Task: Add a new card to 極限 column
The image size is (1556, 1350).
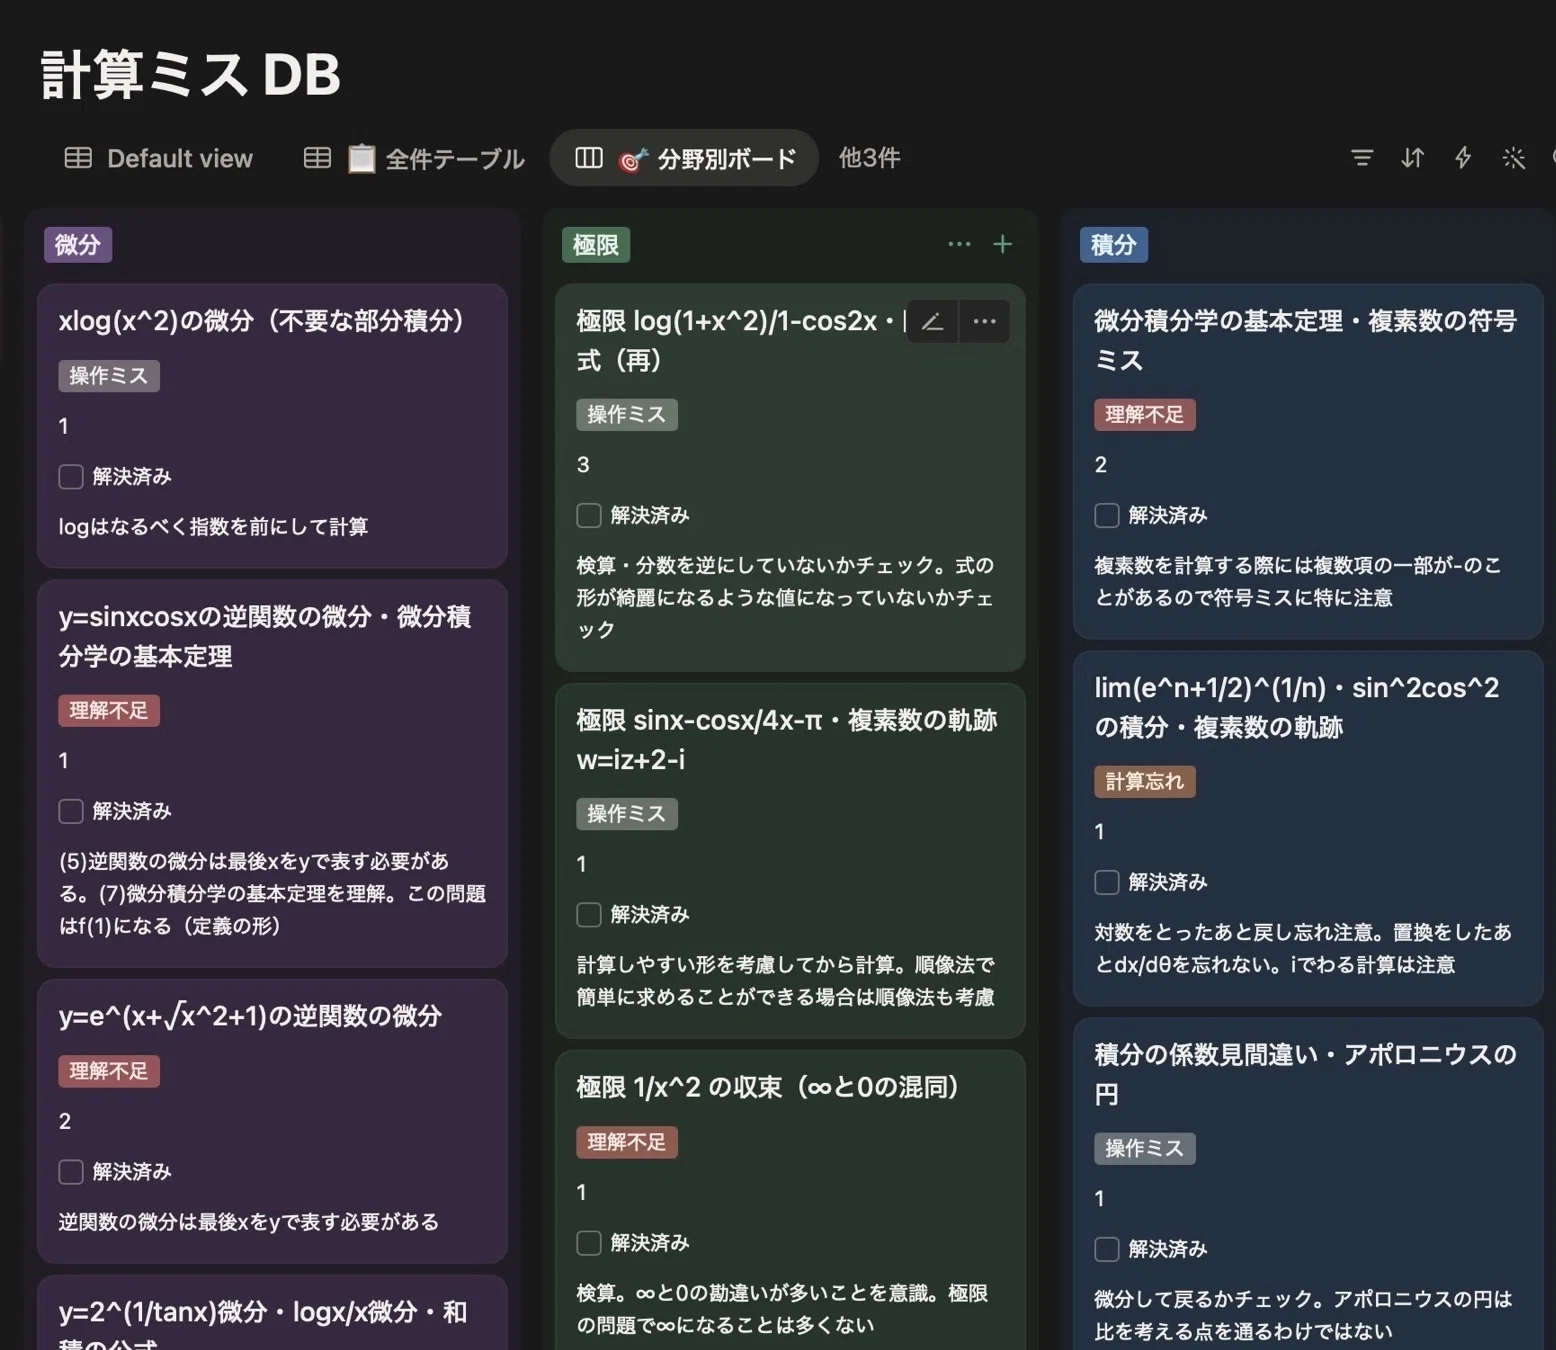Action: 1002,244
